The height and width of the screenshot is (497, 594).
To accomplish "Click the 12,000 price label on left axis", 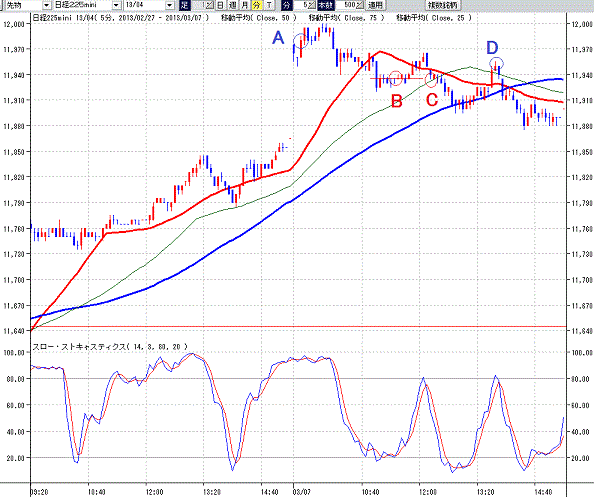I will coord(14,24).
